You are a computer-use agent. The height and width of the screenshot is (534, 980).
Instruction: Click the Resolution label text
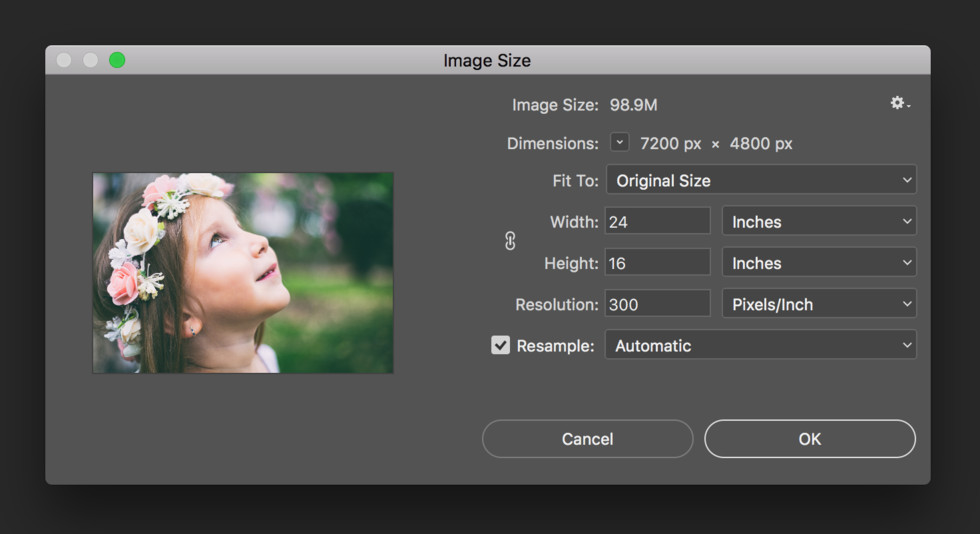(556, 304)
